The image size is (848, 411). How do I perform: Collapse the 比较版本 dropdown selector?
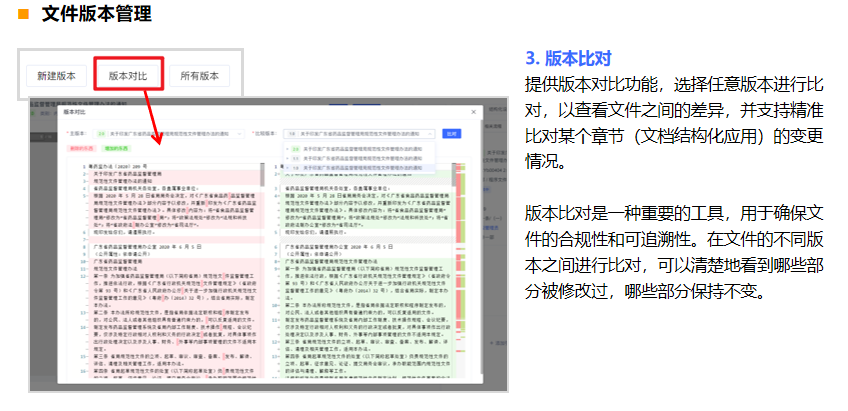pos(359,134)
